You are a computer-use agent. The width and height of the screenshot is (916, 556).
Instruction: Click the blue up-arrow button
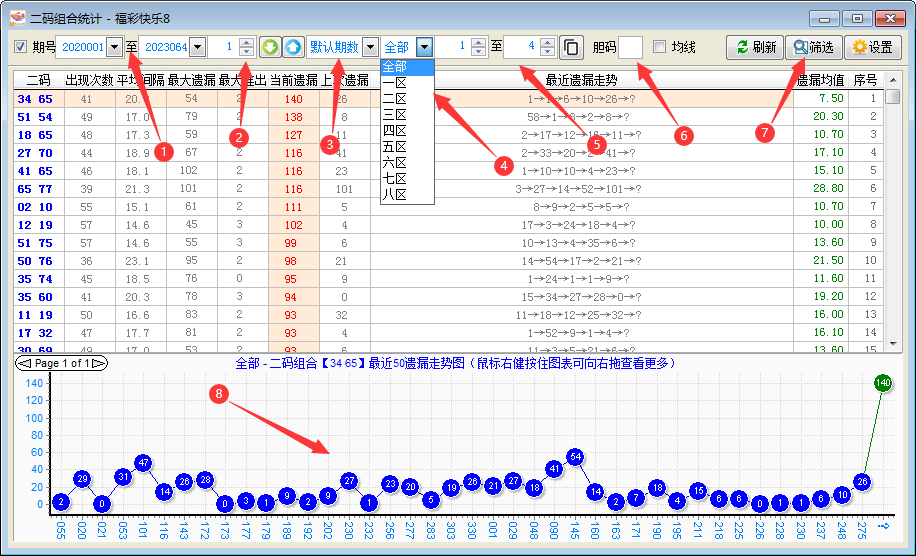[x=292, y=47]
